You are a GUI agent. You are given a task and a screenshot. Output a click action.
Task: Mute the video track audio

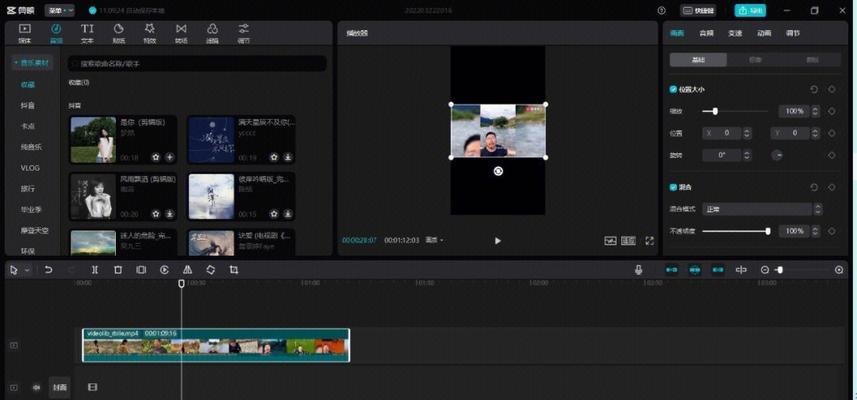[37, 387]
